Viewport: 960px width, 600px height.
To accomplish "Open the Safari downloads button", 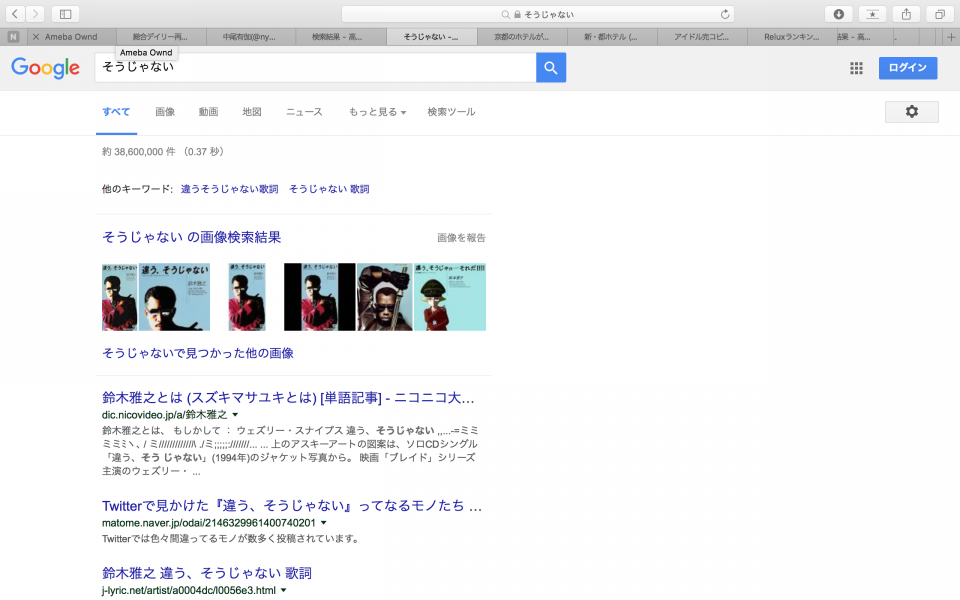I will [839, 14].
